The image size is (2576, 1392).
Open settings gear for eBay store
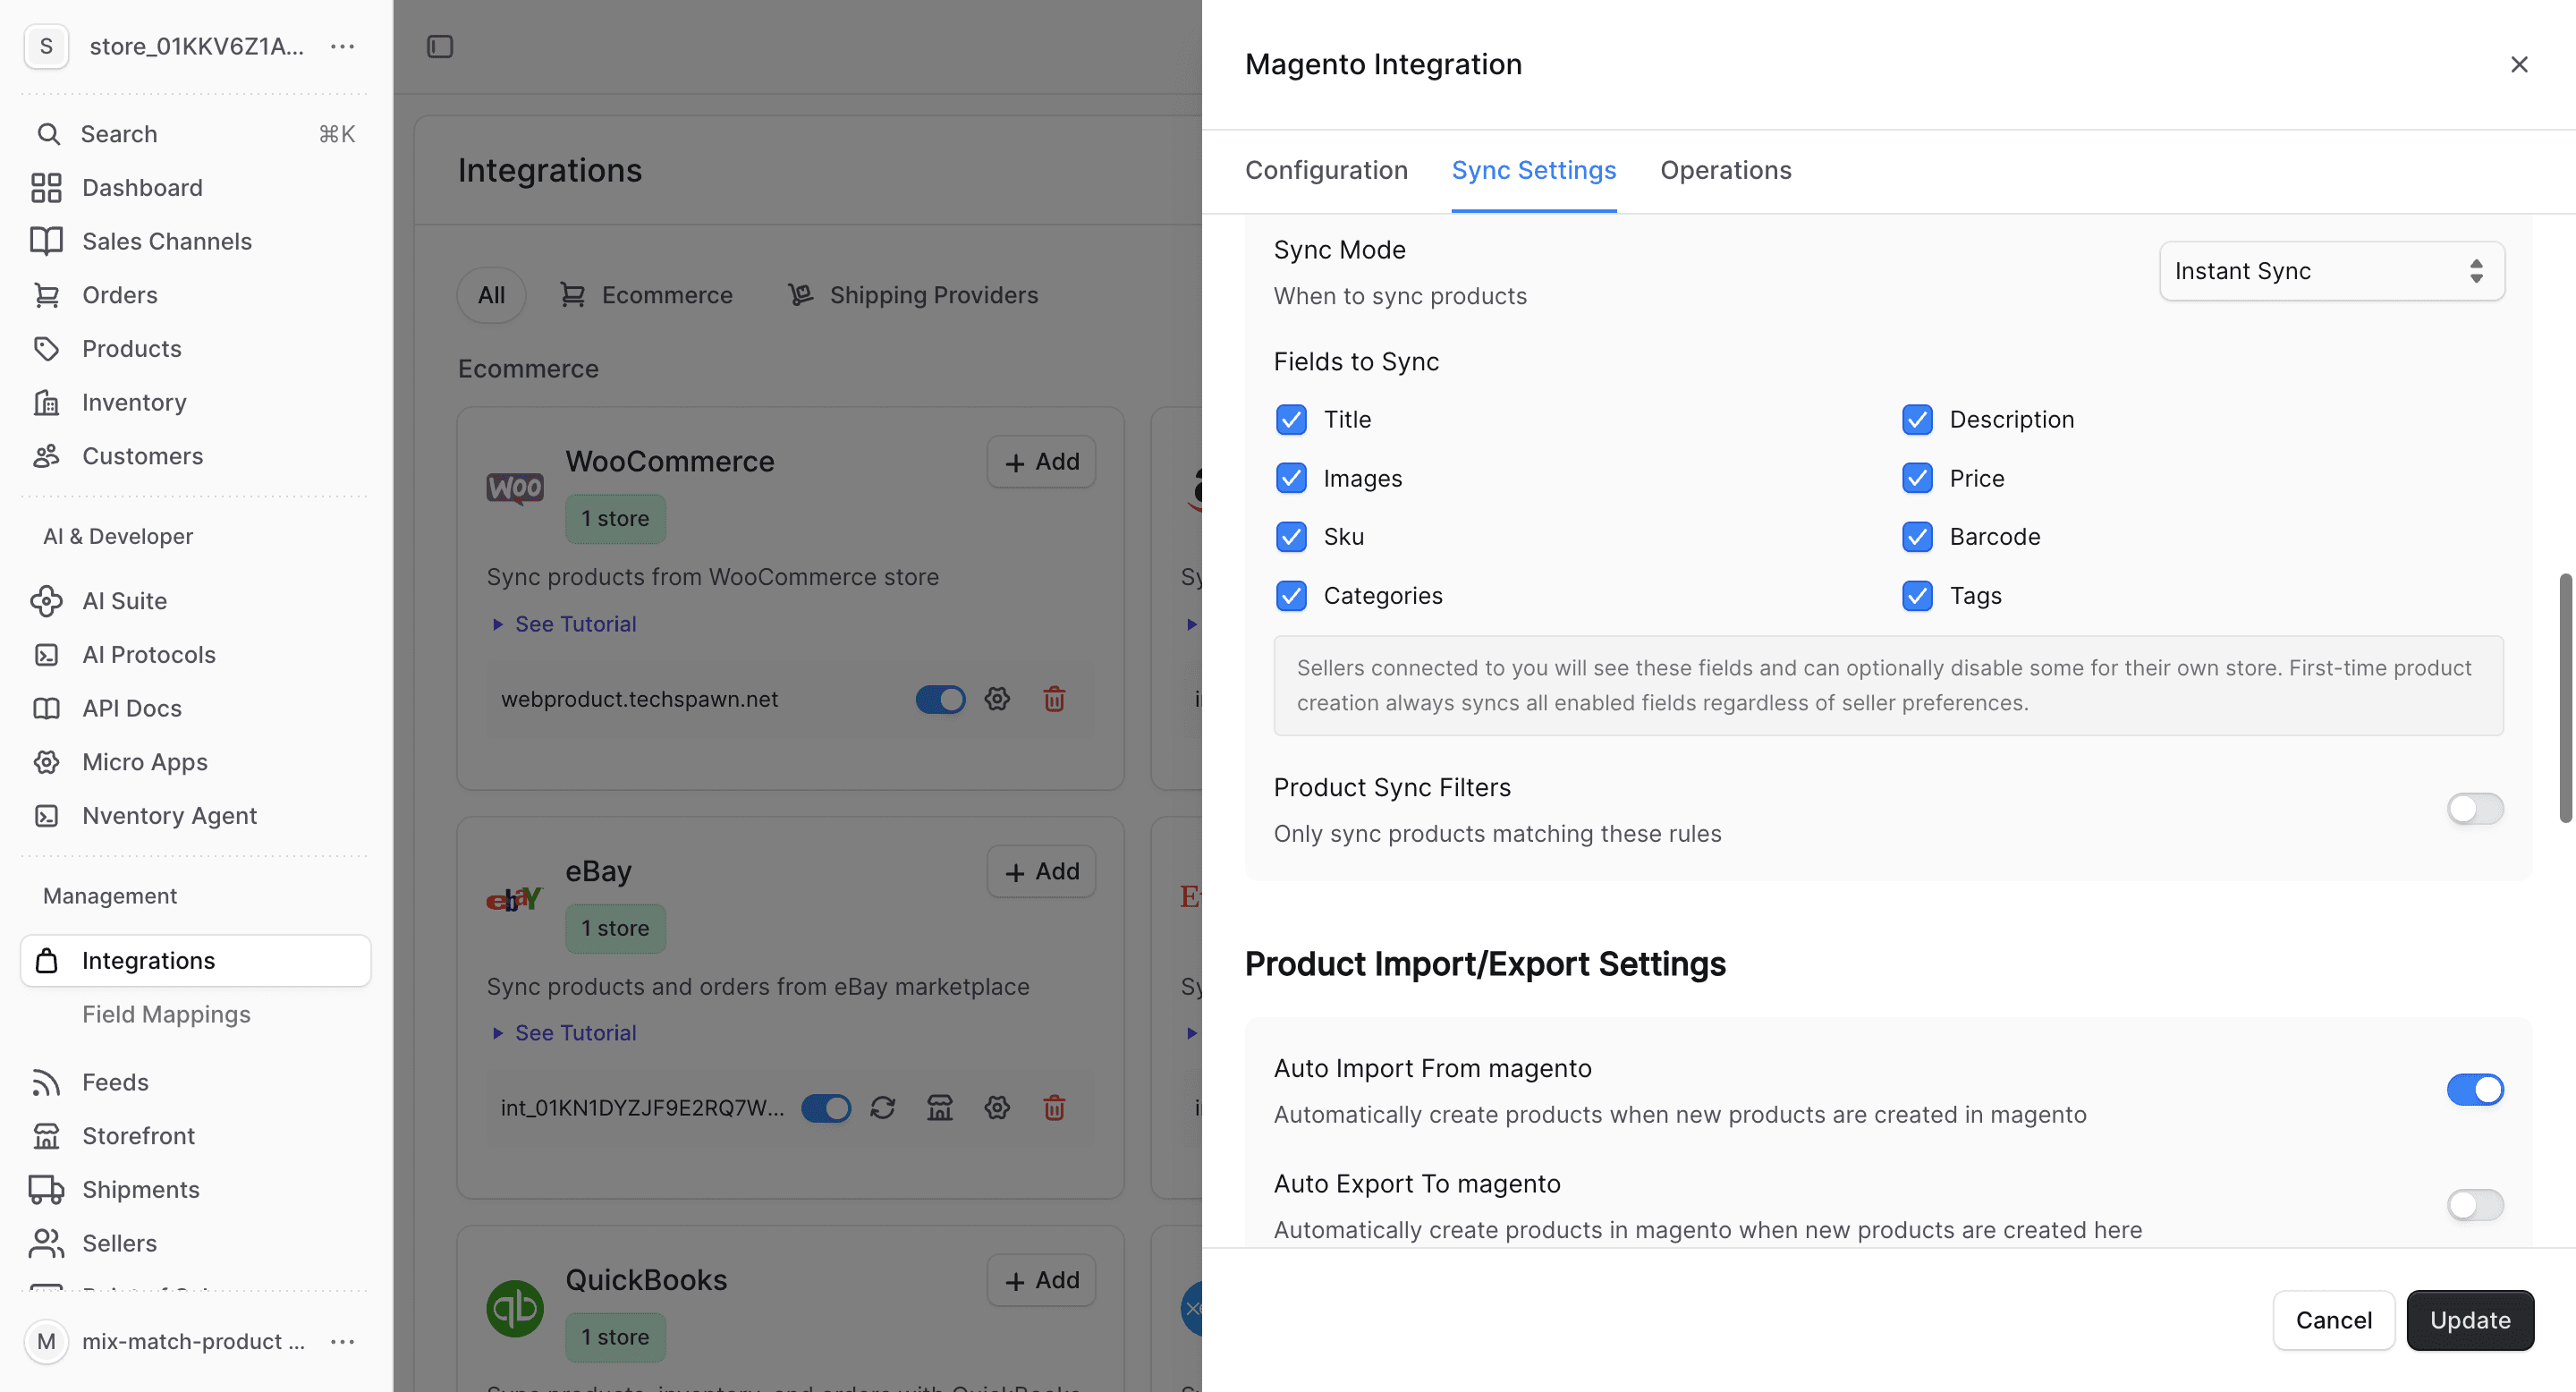(997, 1108)
